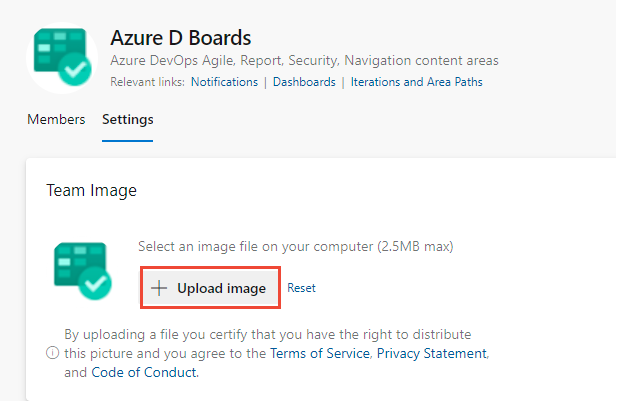Select the Team Image preview thumbnail
Image resolution: width=617 pixels, height=401 pixels.
83,271
